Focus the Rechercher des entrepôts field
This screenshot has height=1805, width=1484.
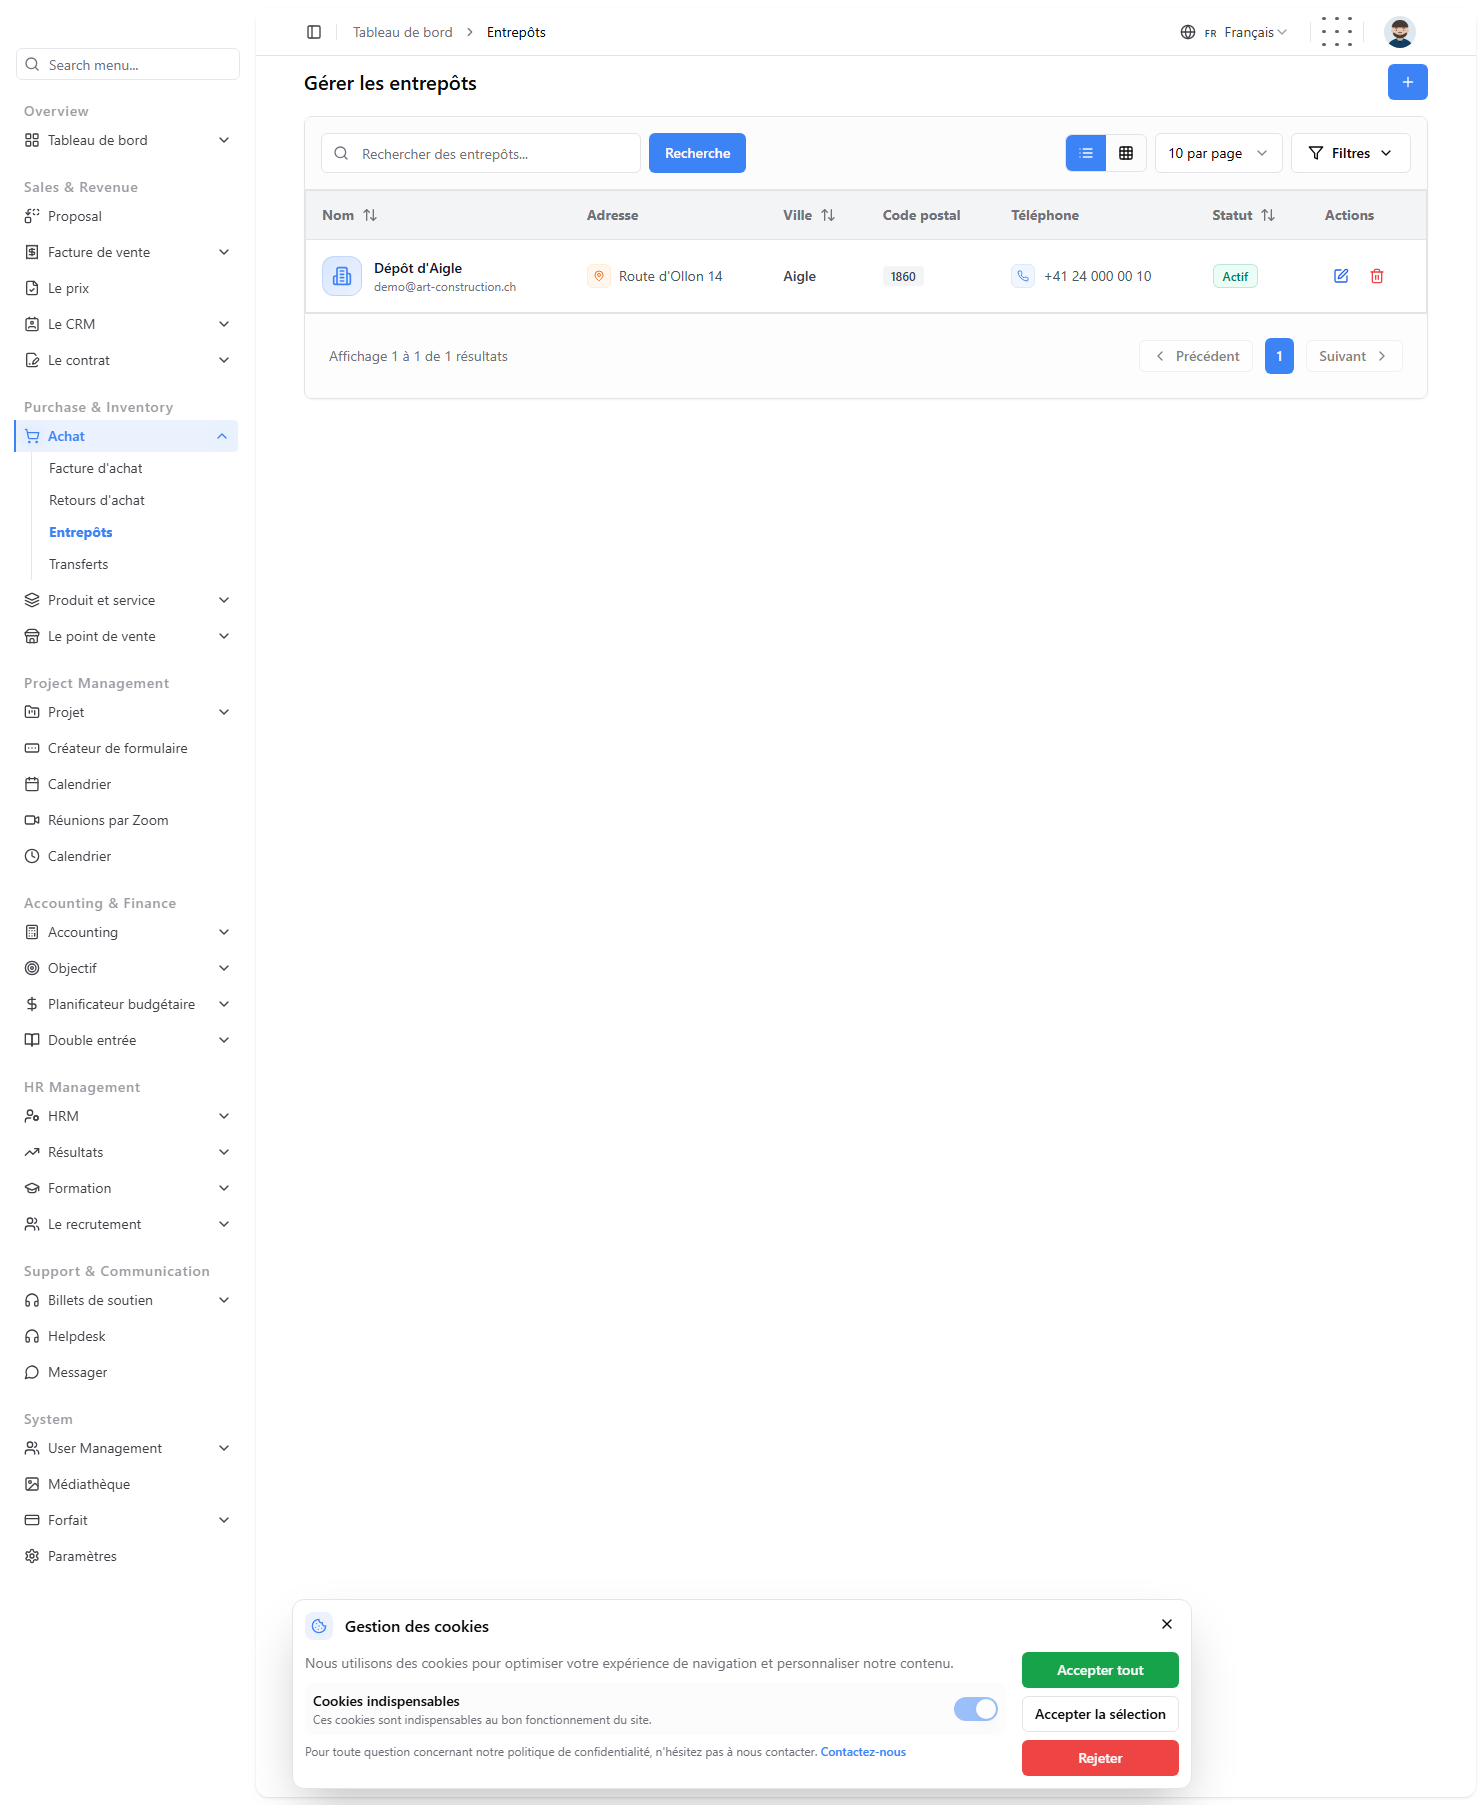click(x=481, y=153)
